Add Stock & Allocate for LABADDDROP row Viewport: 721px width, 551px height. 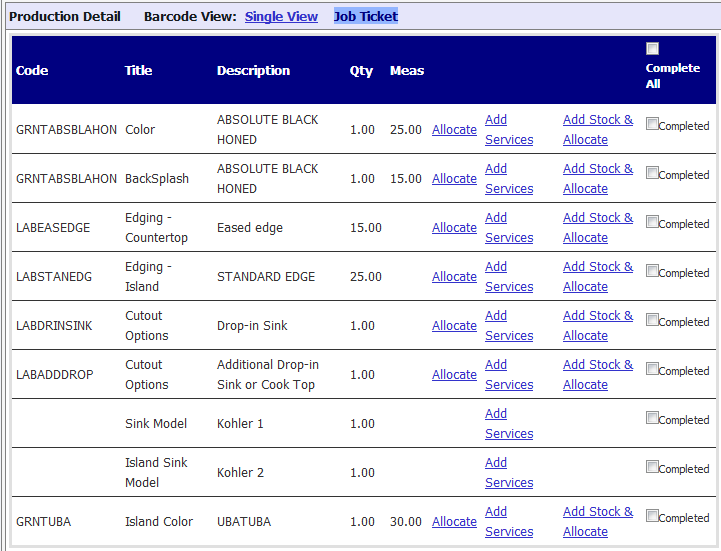pyautogui.click(x=597, y=375)
